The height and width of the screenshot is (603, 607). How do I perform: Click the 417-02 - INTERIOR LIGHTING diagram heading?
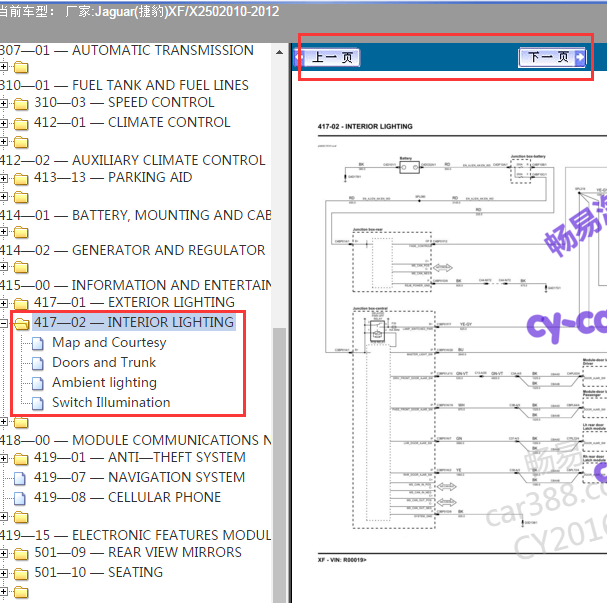365,127
